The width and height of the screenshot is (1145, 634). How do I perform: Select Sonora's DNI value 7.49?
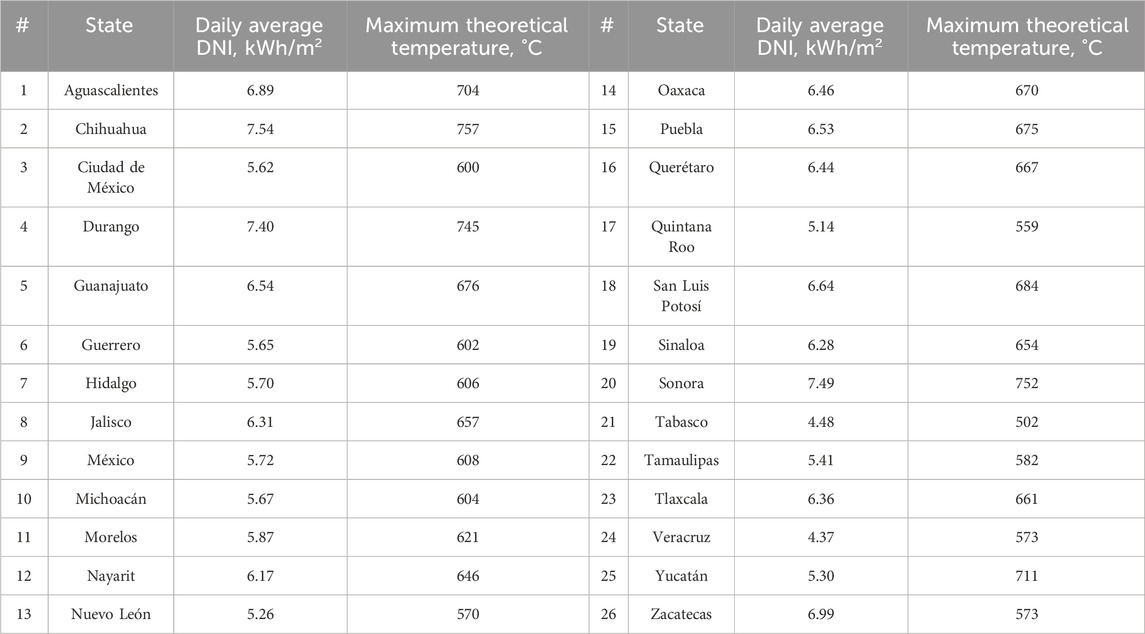tap(819, 383)
